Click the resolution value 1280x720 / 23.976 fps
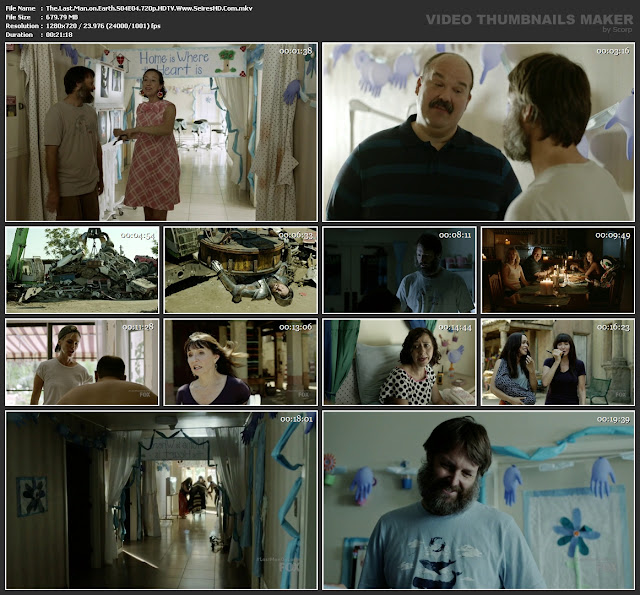The width and height of the screenshot is (640, 595). click(x=103, y=26)
